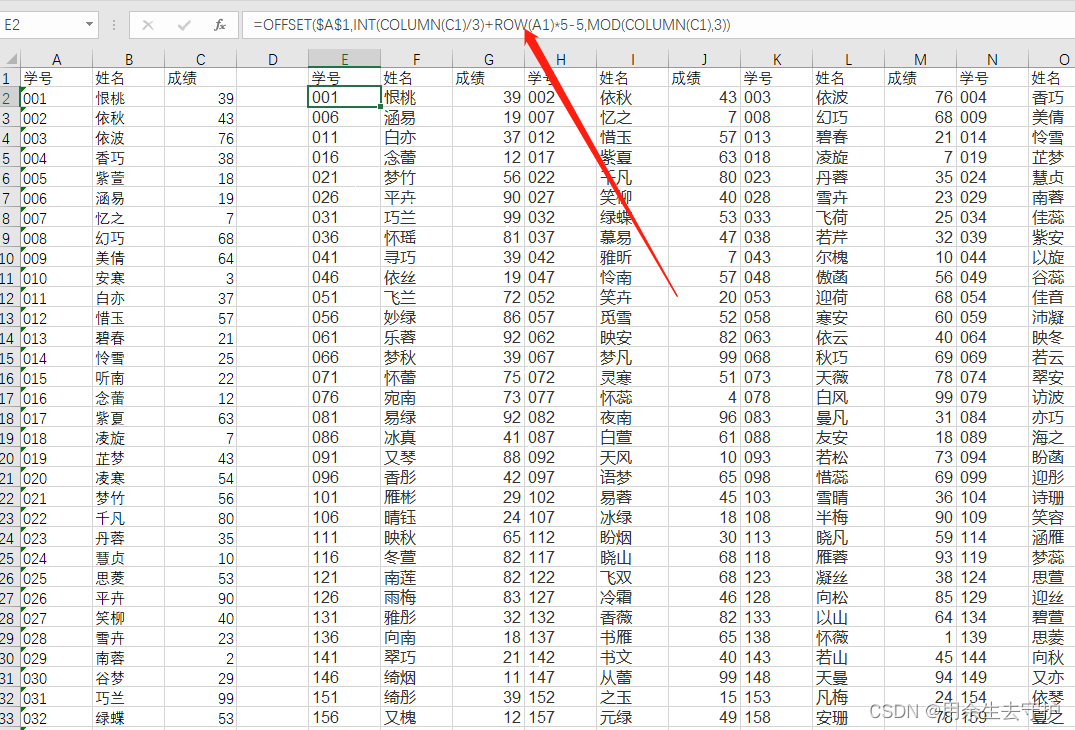Select column L header
Viewport: 1075px width, 730px height.
click(x=848, y=60)
